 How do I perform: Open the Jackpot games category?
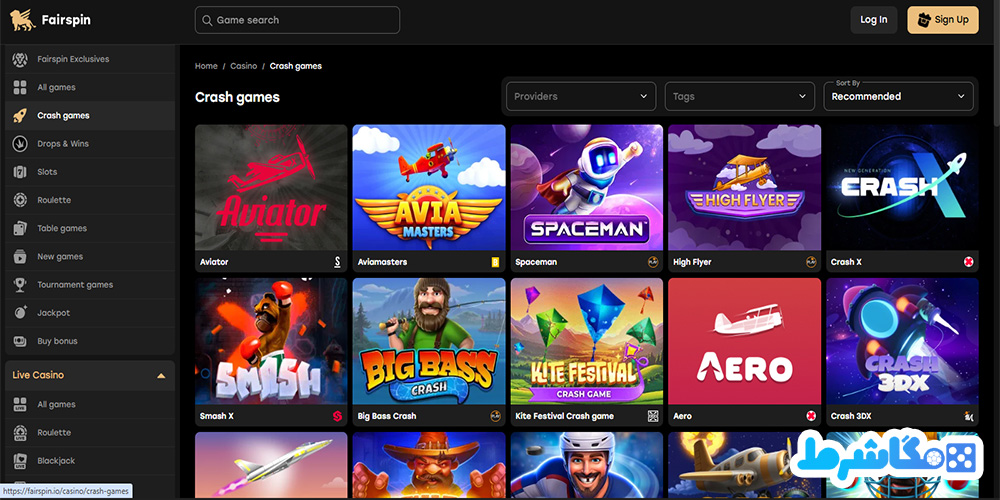tap(90, 312)
